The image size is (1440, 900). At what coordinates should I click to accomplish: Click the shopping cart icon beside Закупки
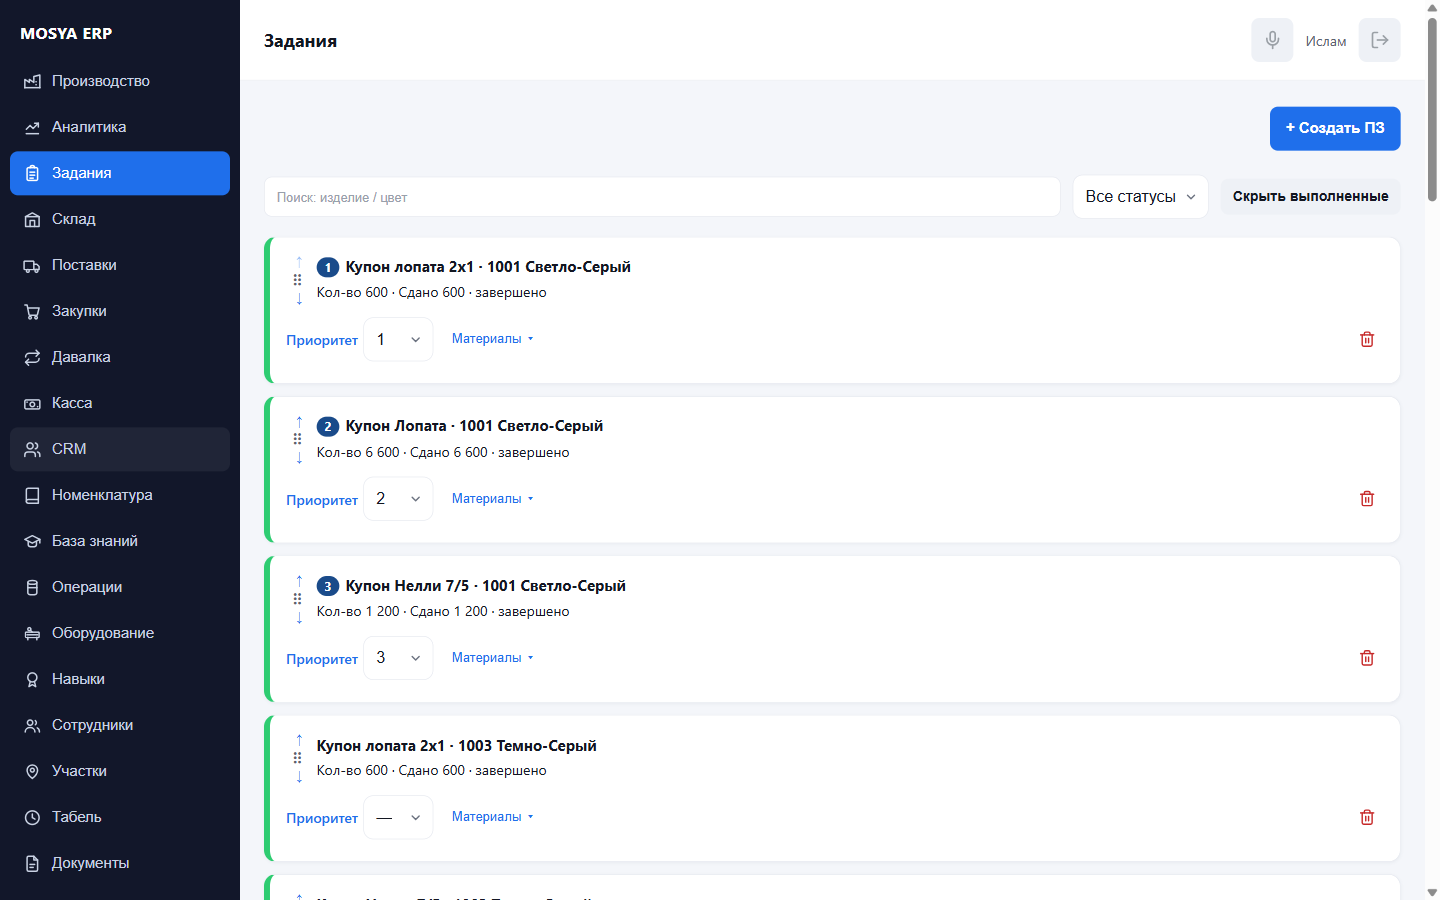click(32, 311)
